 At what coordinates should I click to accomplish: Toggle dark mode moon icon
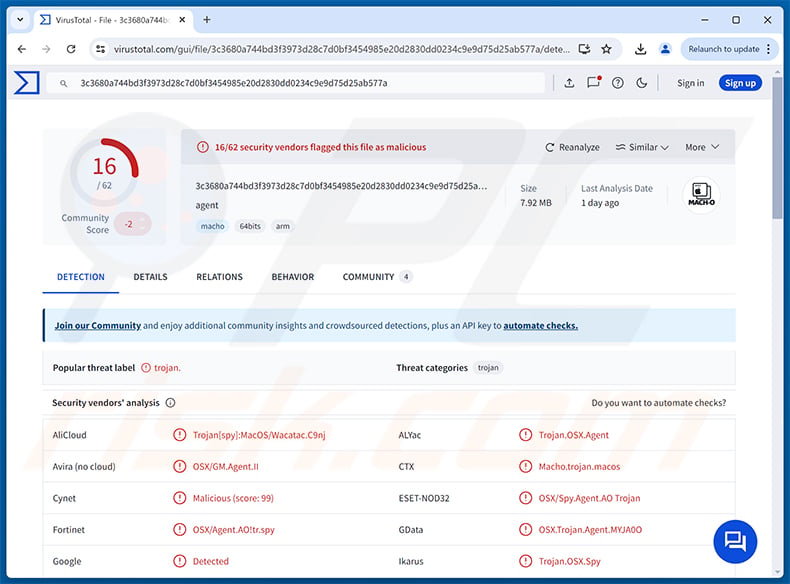[641, 83]
